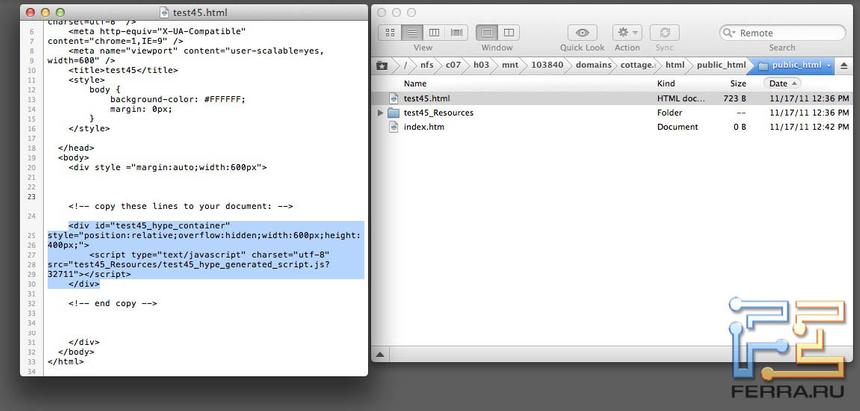Close the test45.html editor window

(x=30, y=12)
